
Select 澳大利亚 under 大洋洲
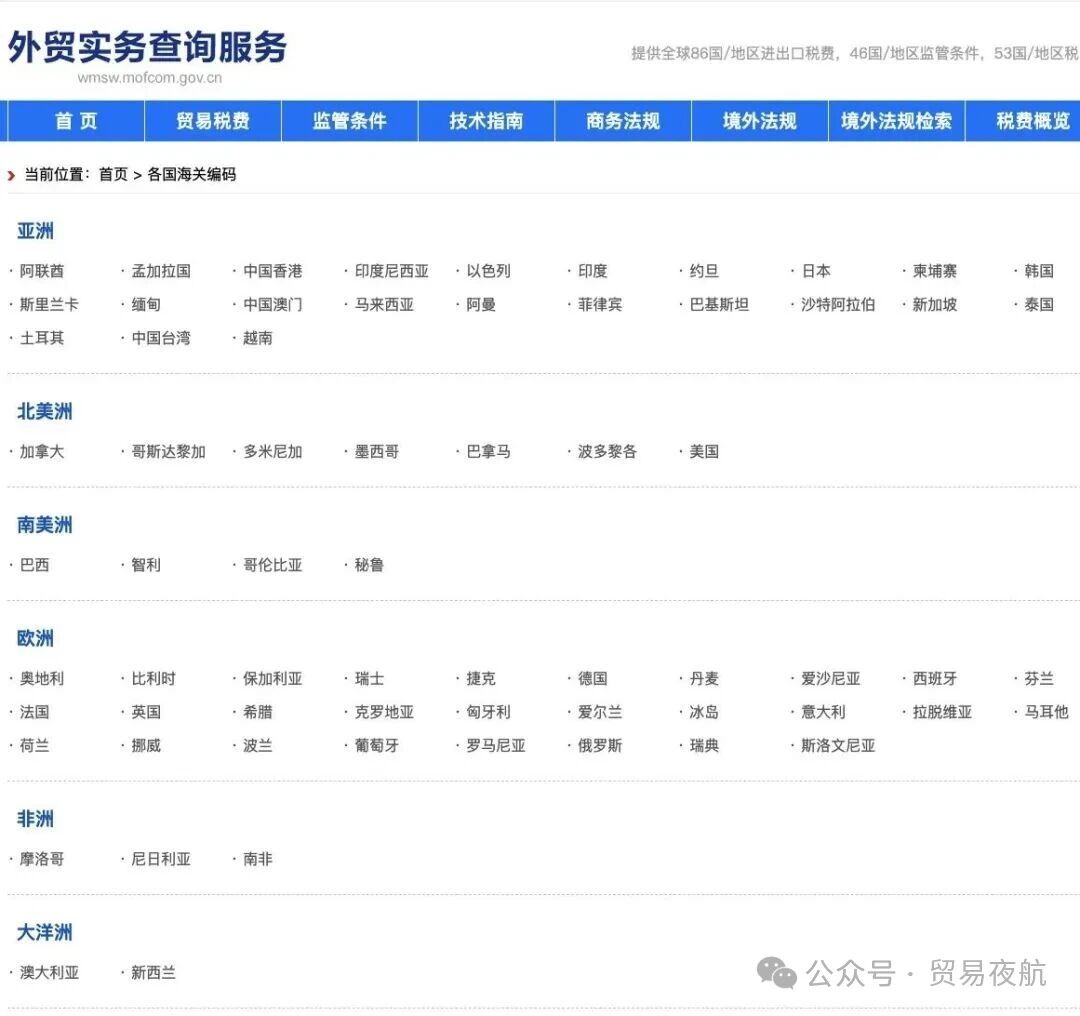(48, 972)
